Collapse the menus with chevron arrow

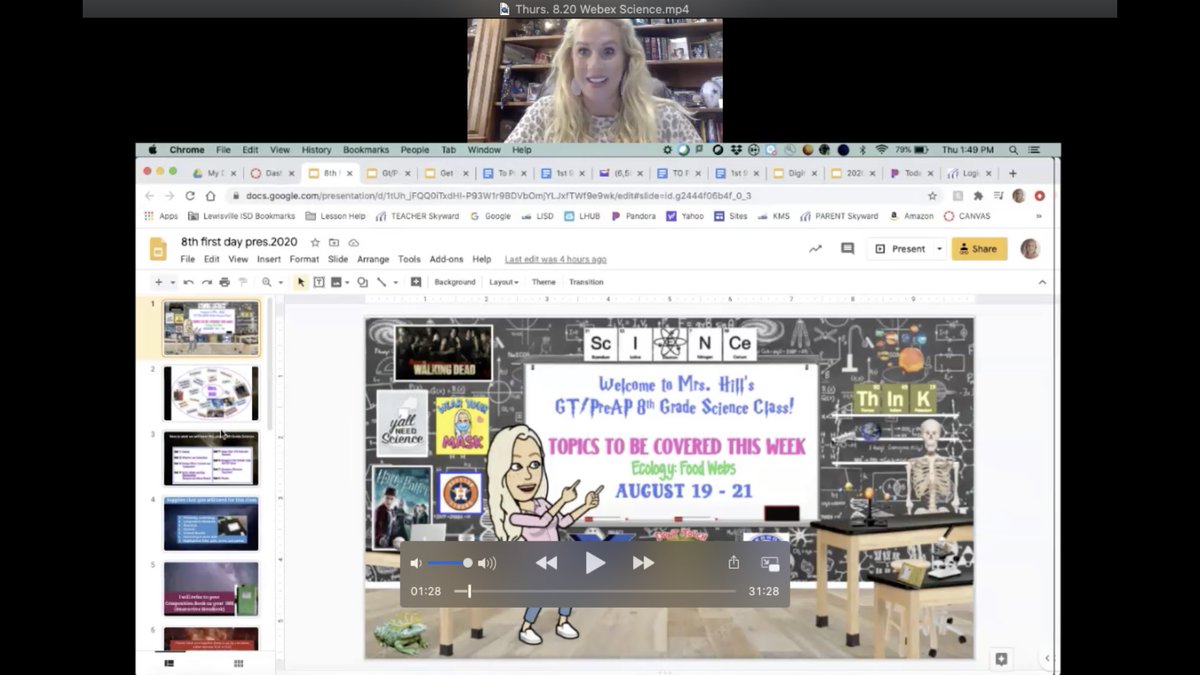click(x=1042, y=282)
